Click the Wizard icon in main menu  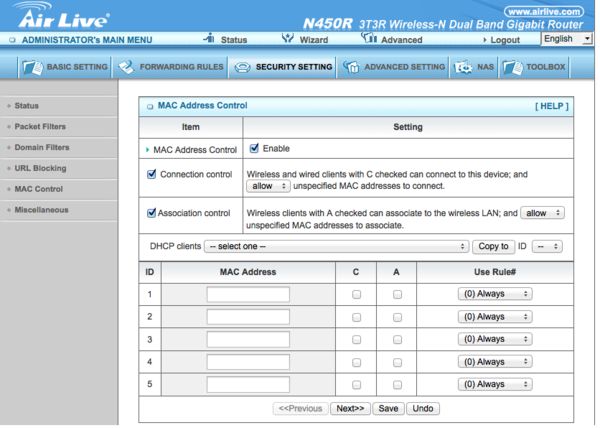point(288,38)
